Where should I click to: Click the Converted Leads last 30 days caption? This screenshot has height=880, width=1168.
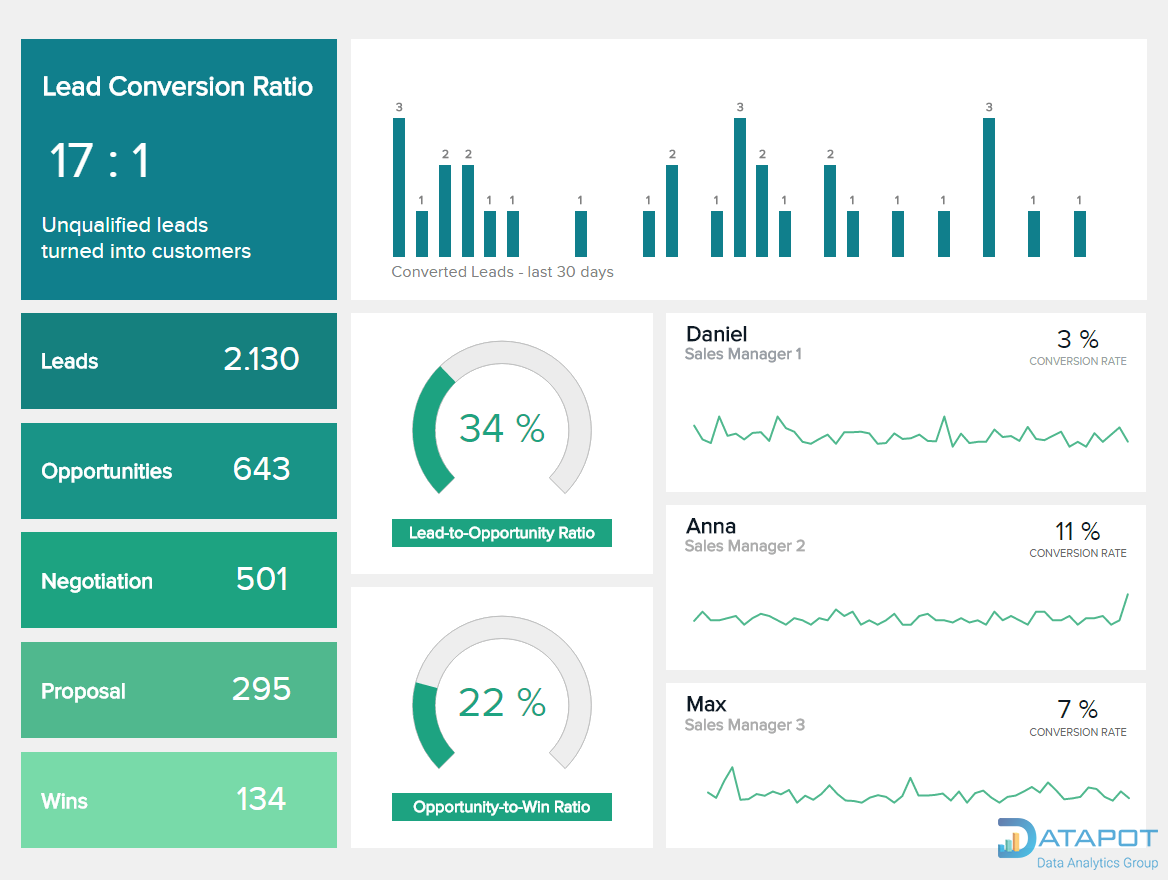click(x=502, y=271)
